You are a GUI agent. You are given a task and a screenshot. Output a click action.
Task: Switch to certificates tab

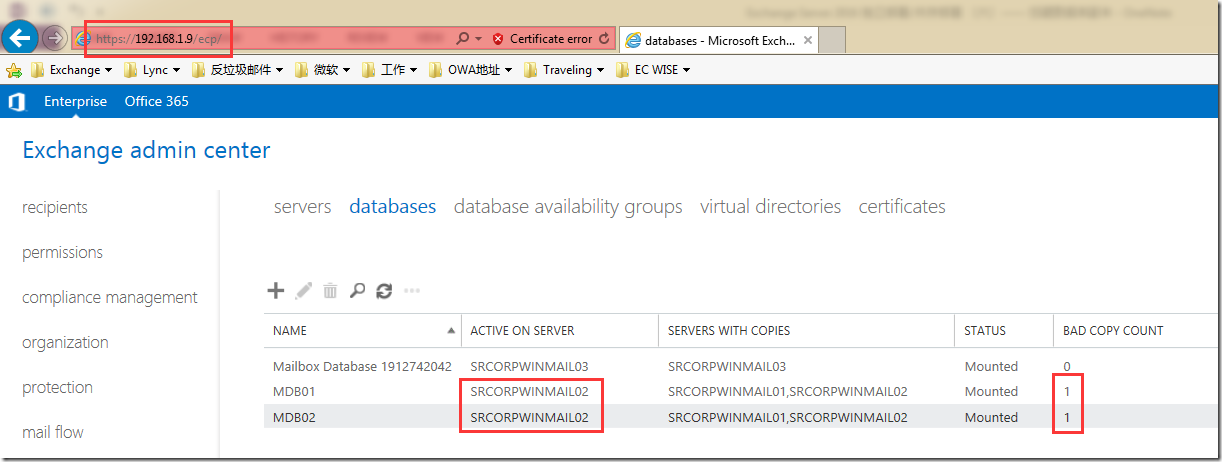point(902,207)
